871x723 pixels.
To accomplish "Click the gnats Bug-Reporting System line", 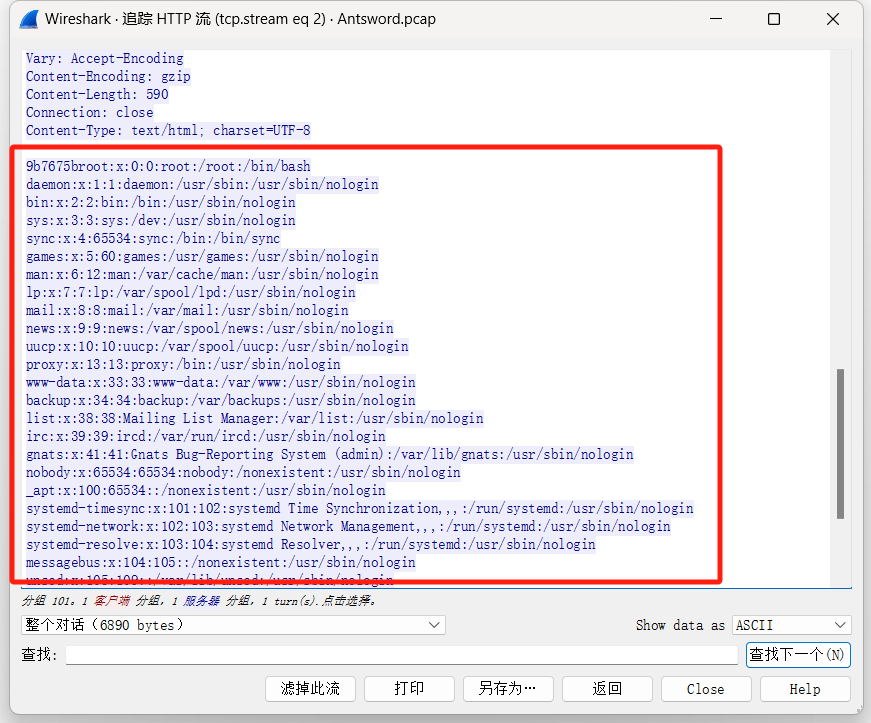I will (329, 454).
